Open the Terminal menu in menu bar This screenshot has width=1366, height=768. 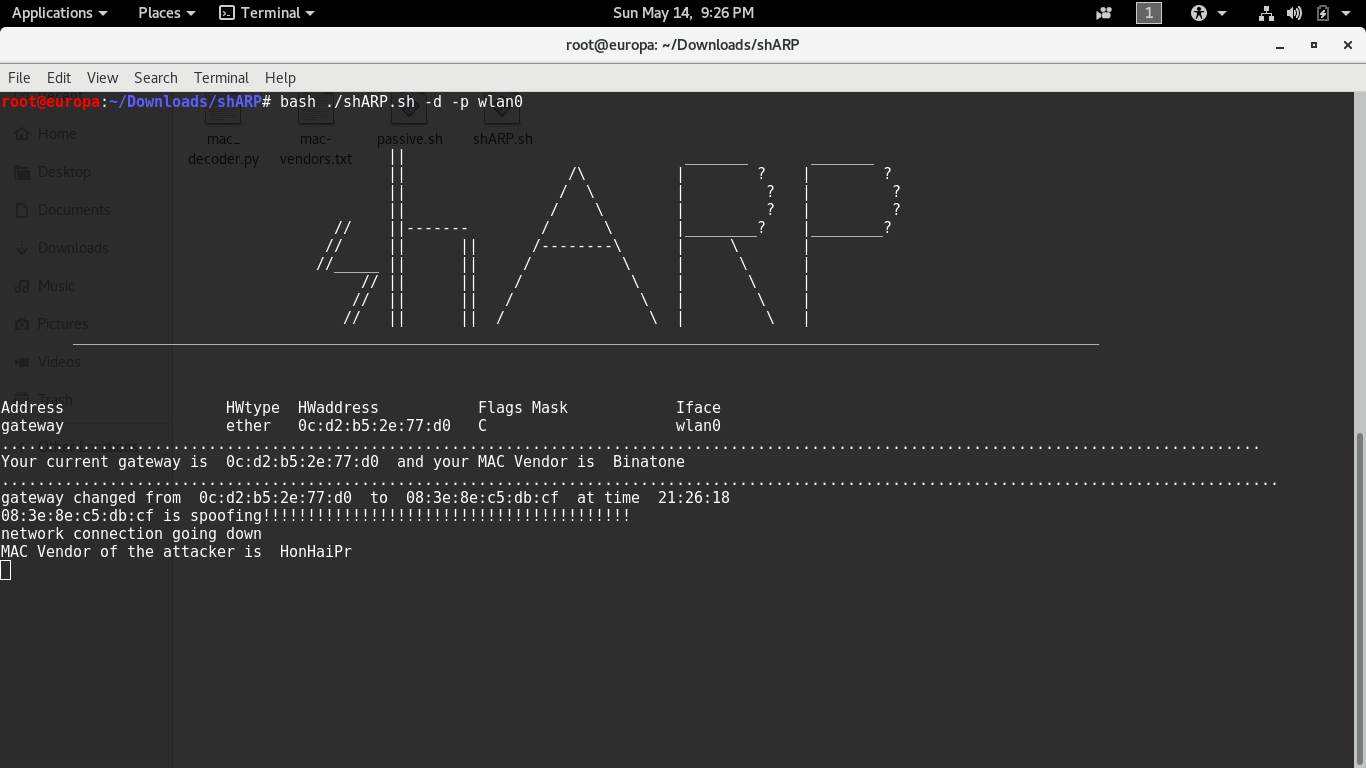(221, 77)
